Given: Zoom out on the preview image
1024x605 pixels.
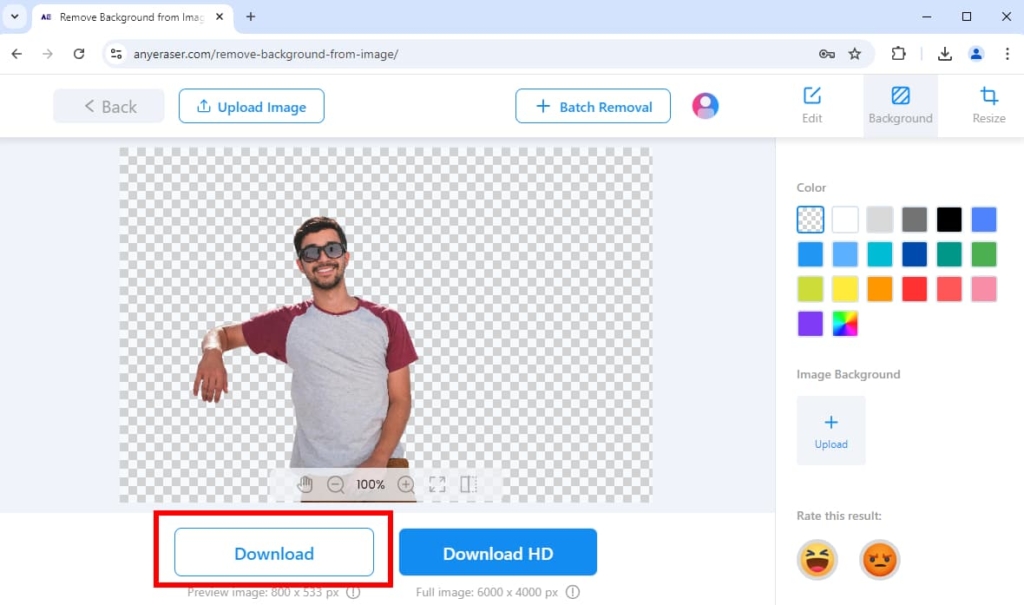Looking at the screenshot, I should 336,485.
